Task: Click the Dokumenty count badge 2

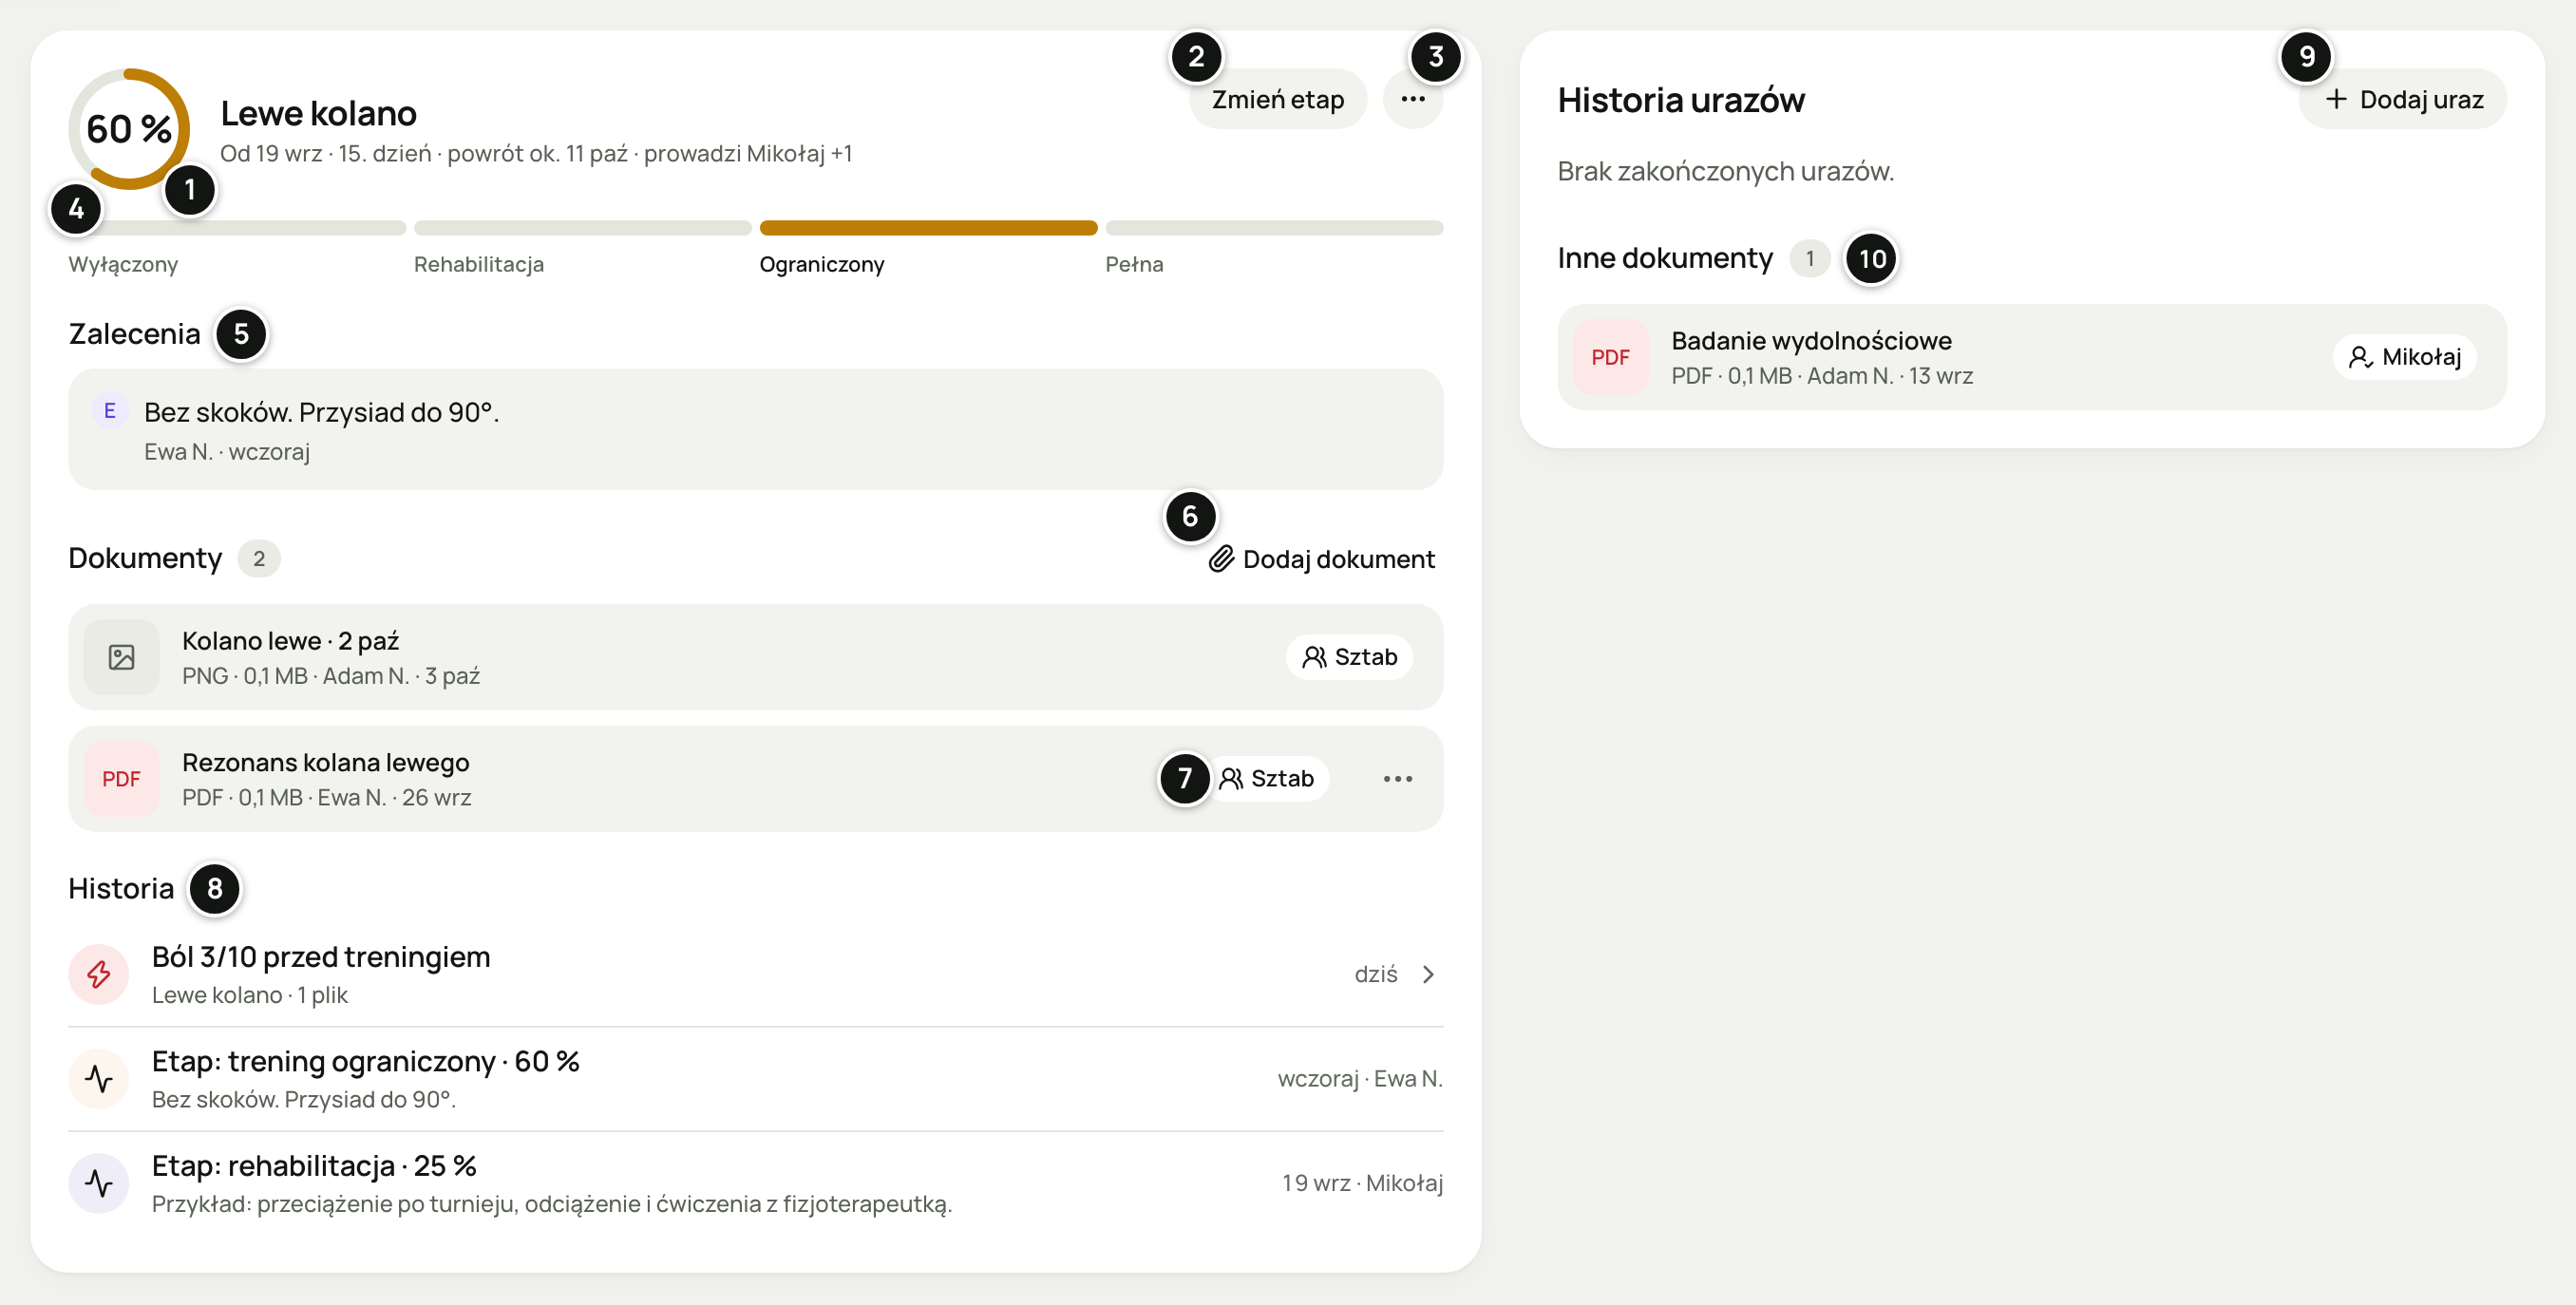Action: [x=258, y=559]
